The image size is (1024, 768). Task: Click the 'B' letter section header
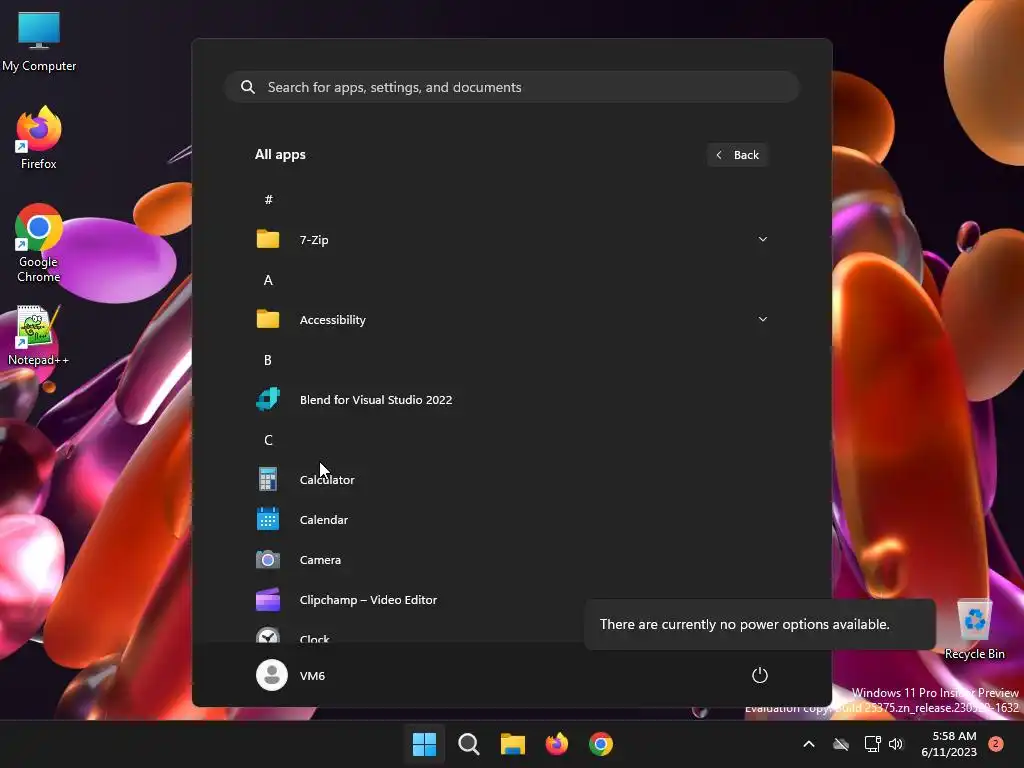click(x=268, y=360)
